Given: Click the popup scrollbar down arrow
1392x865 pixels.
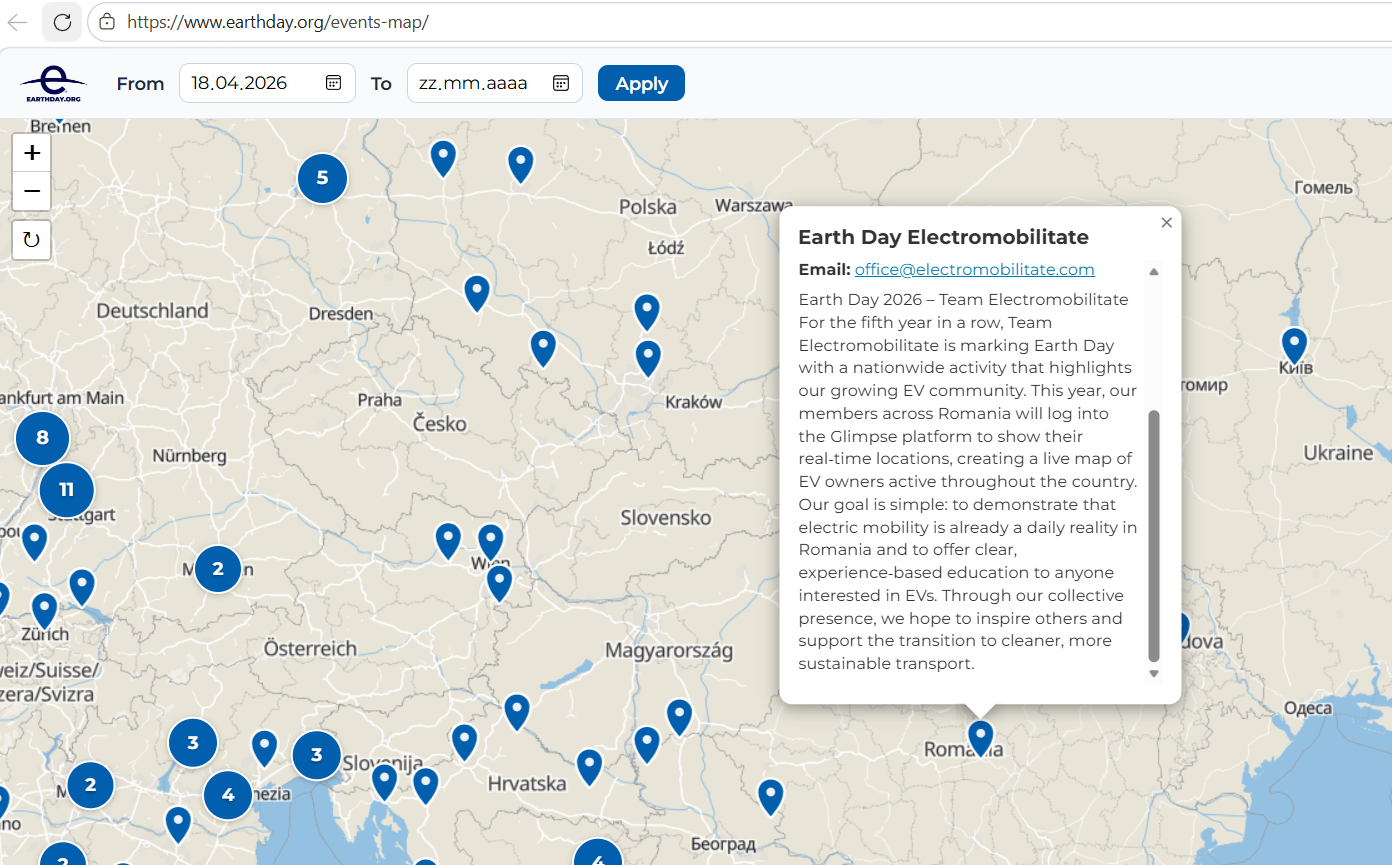Looking at the screenshot, I should 1154,673.
